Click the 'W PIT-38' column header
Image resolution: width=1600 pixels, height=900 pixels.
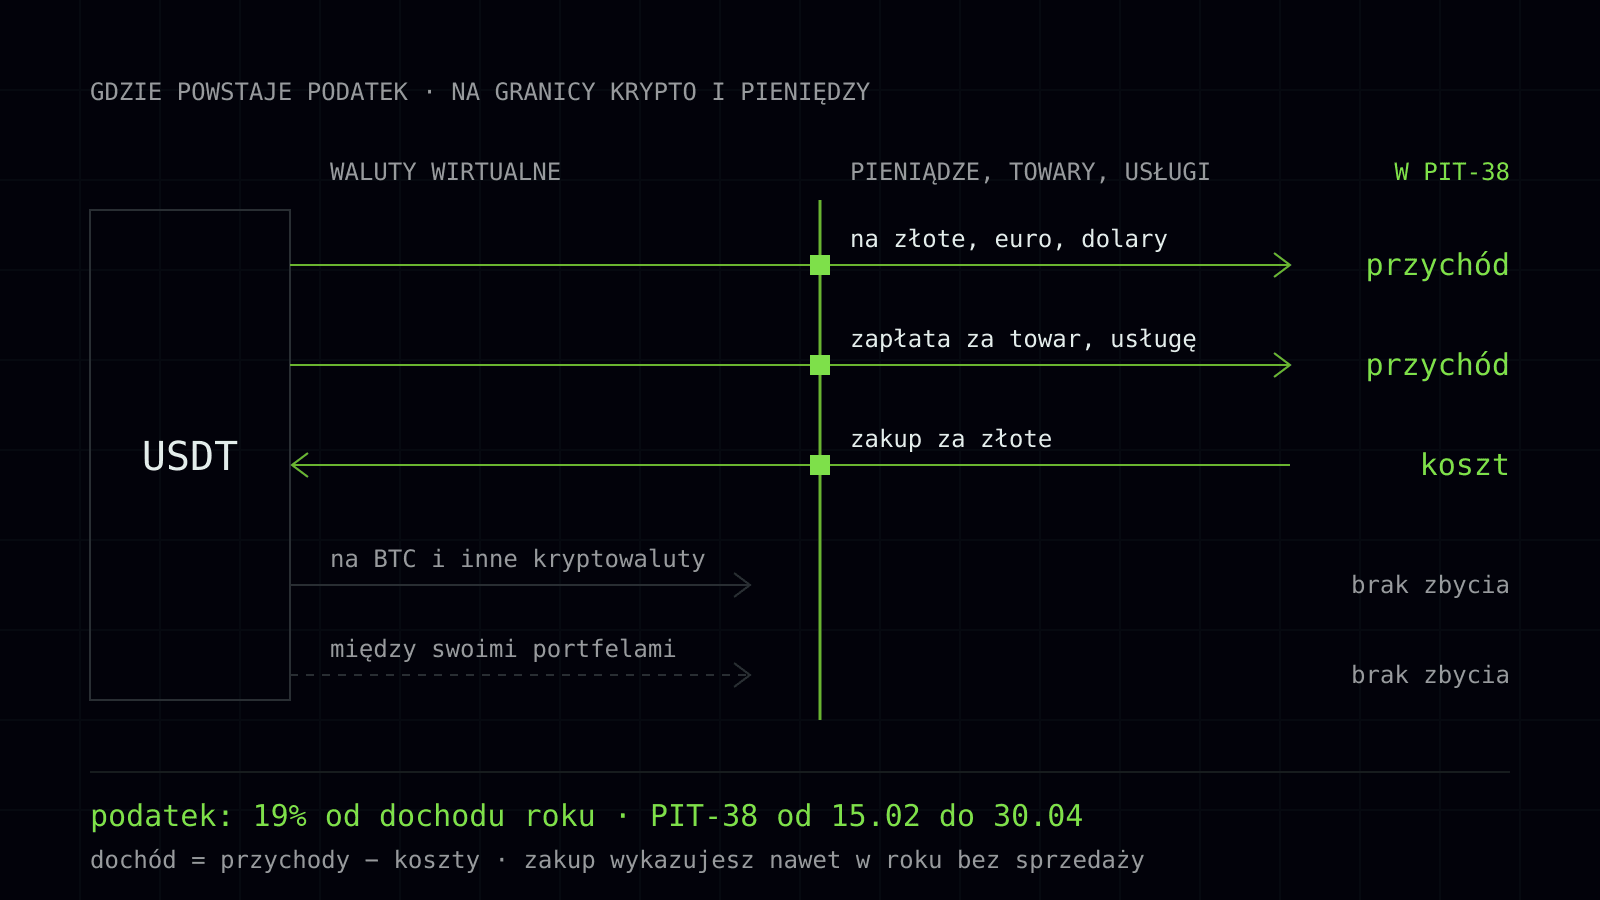click(x=1452, y=172)
